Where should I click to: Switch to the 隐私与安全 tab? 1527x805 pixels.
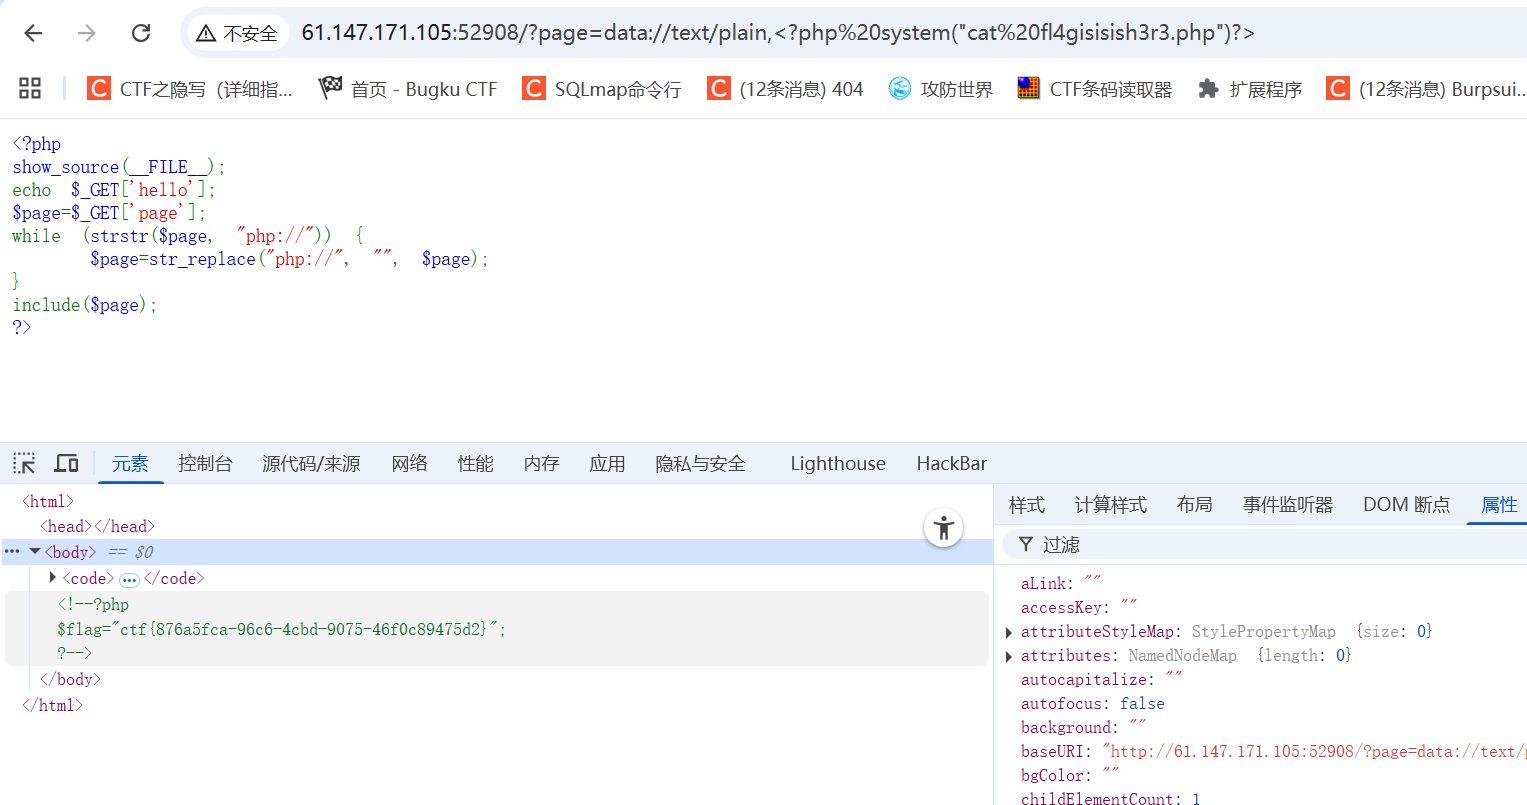point(700,463)
